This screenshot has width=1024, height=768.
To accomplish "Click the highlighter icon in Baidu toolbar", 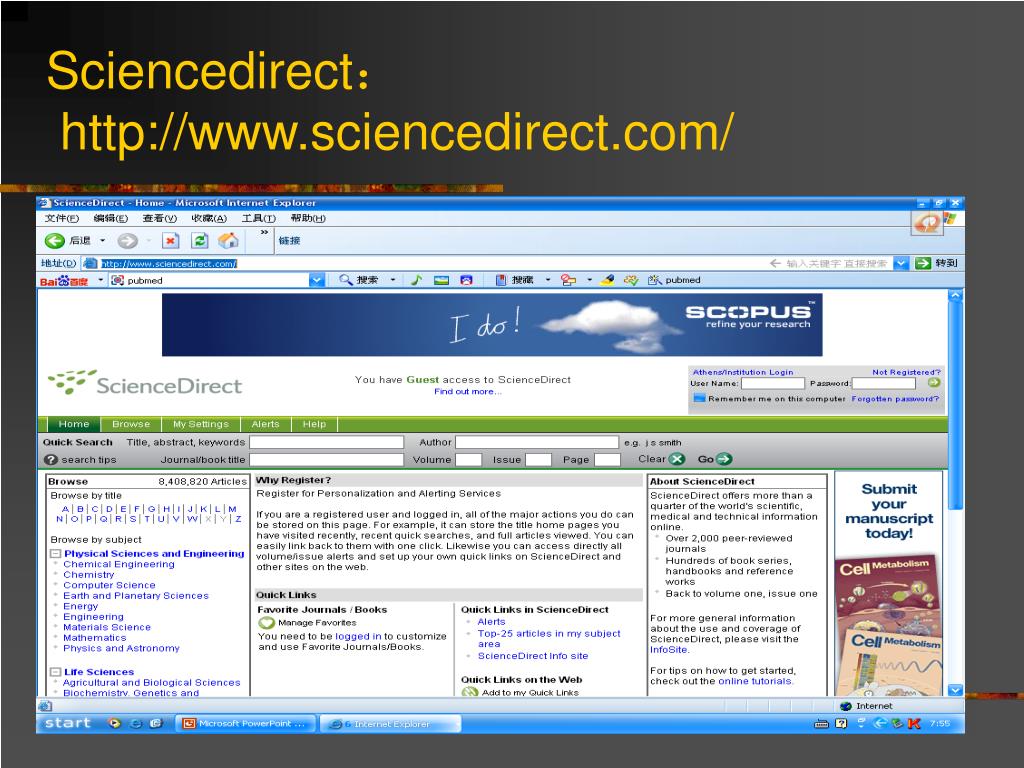I will 607,280.
